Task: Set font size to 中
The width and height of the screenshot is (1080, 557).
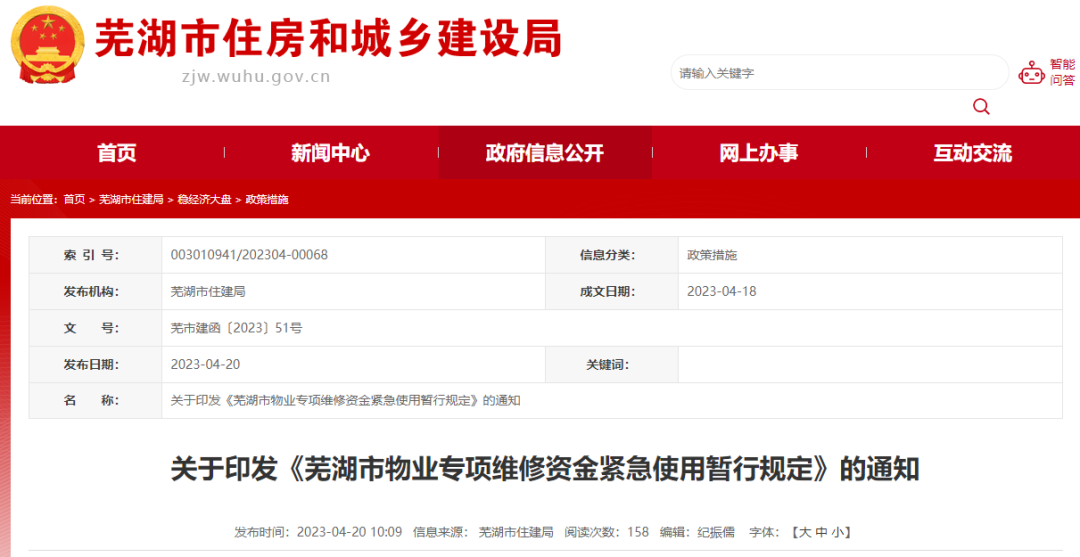Action: click(x=822, y=532)
